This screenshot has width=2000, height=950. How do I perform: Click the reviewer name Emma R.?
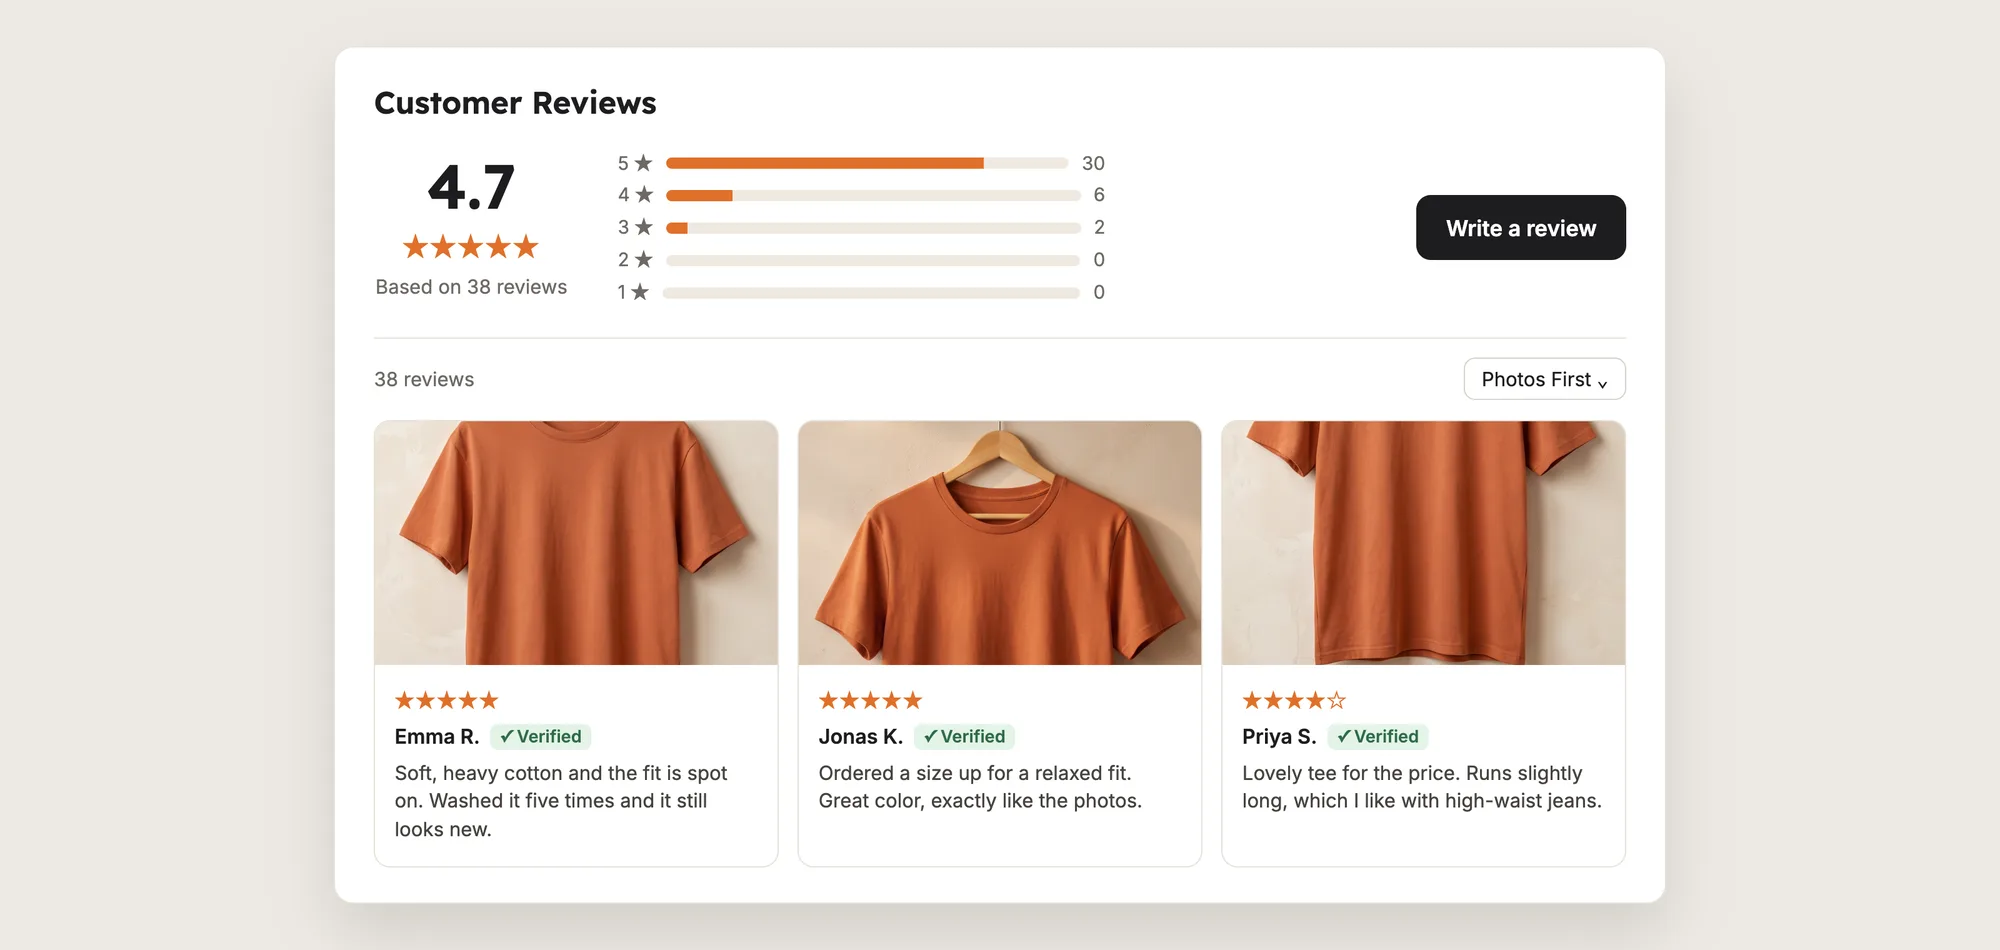pos(437,737)
